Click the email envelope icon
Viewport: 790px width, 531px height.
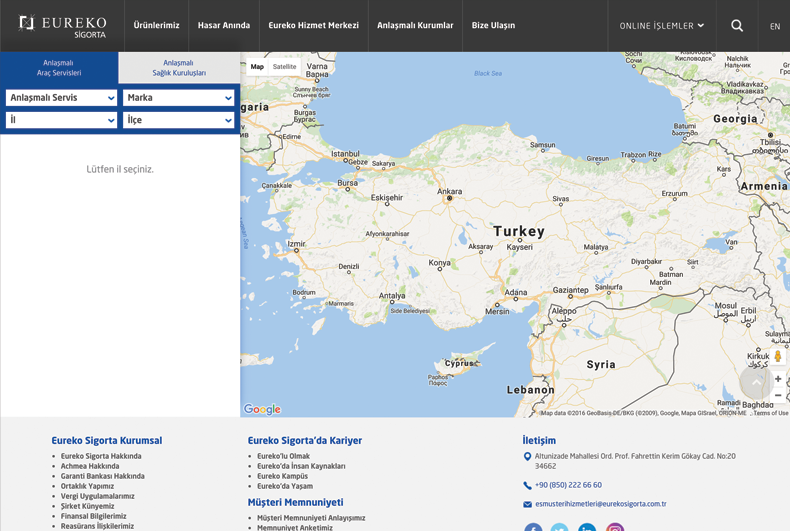pyautogui.click(x=527, y=504)
